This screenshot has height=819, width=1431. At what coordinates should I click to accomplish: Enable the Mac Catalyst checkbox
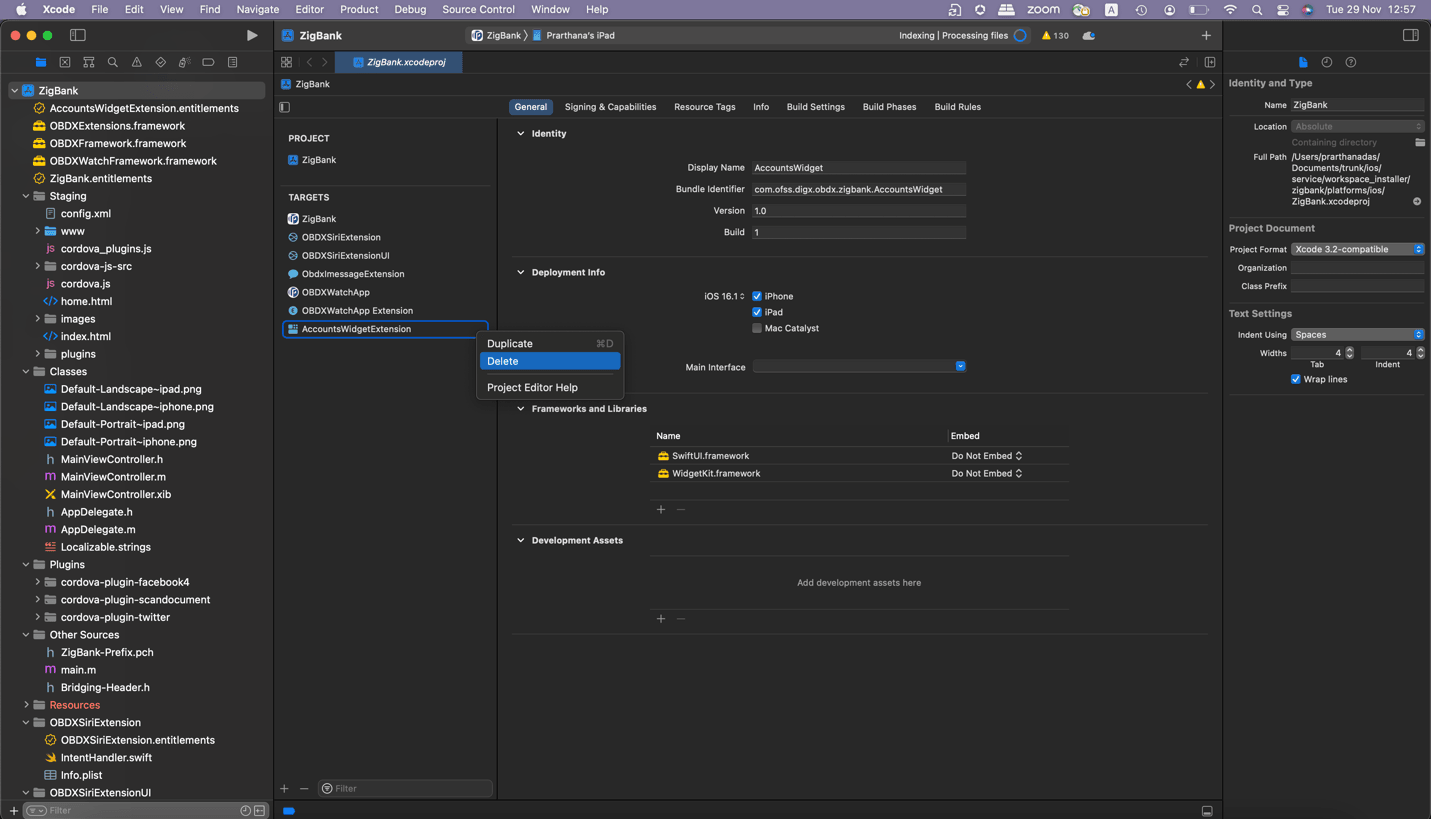[757, 328]
